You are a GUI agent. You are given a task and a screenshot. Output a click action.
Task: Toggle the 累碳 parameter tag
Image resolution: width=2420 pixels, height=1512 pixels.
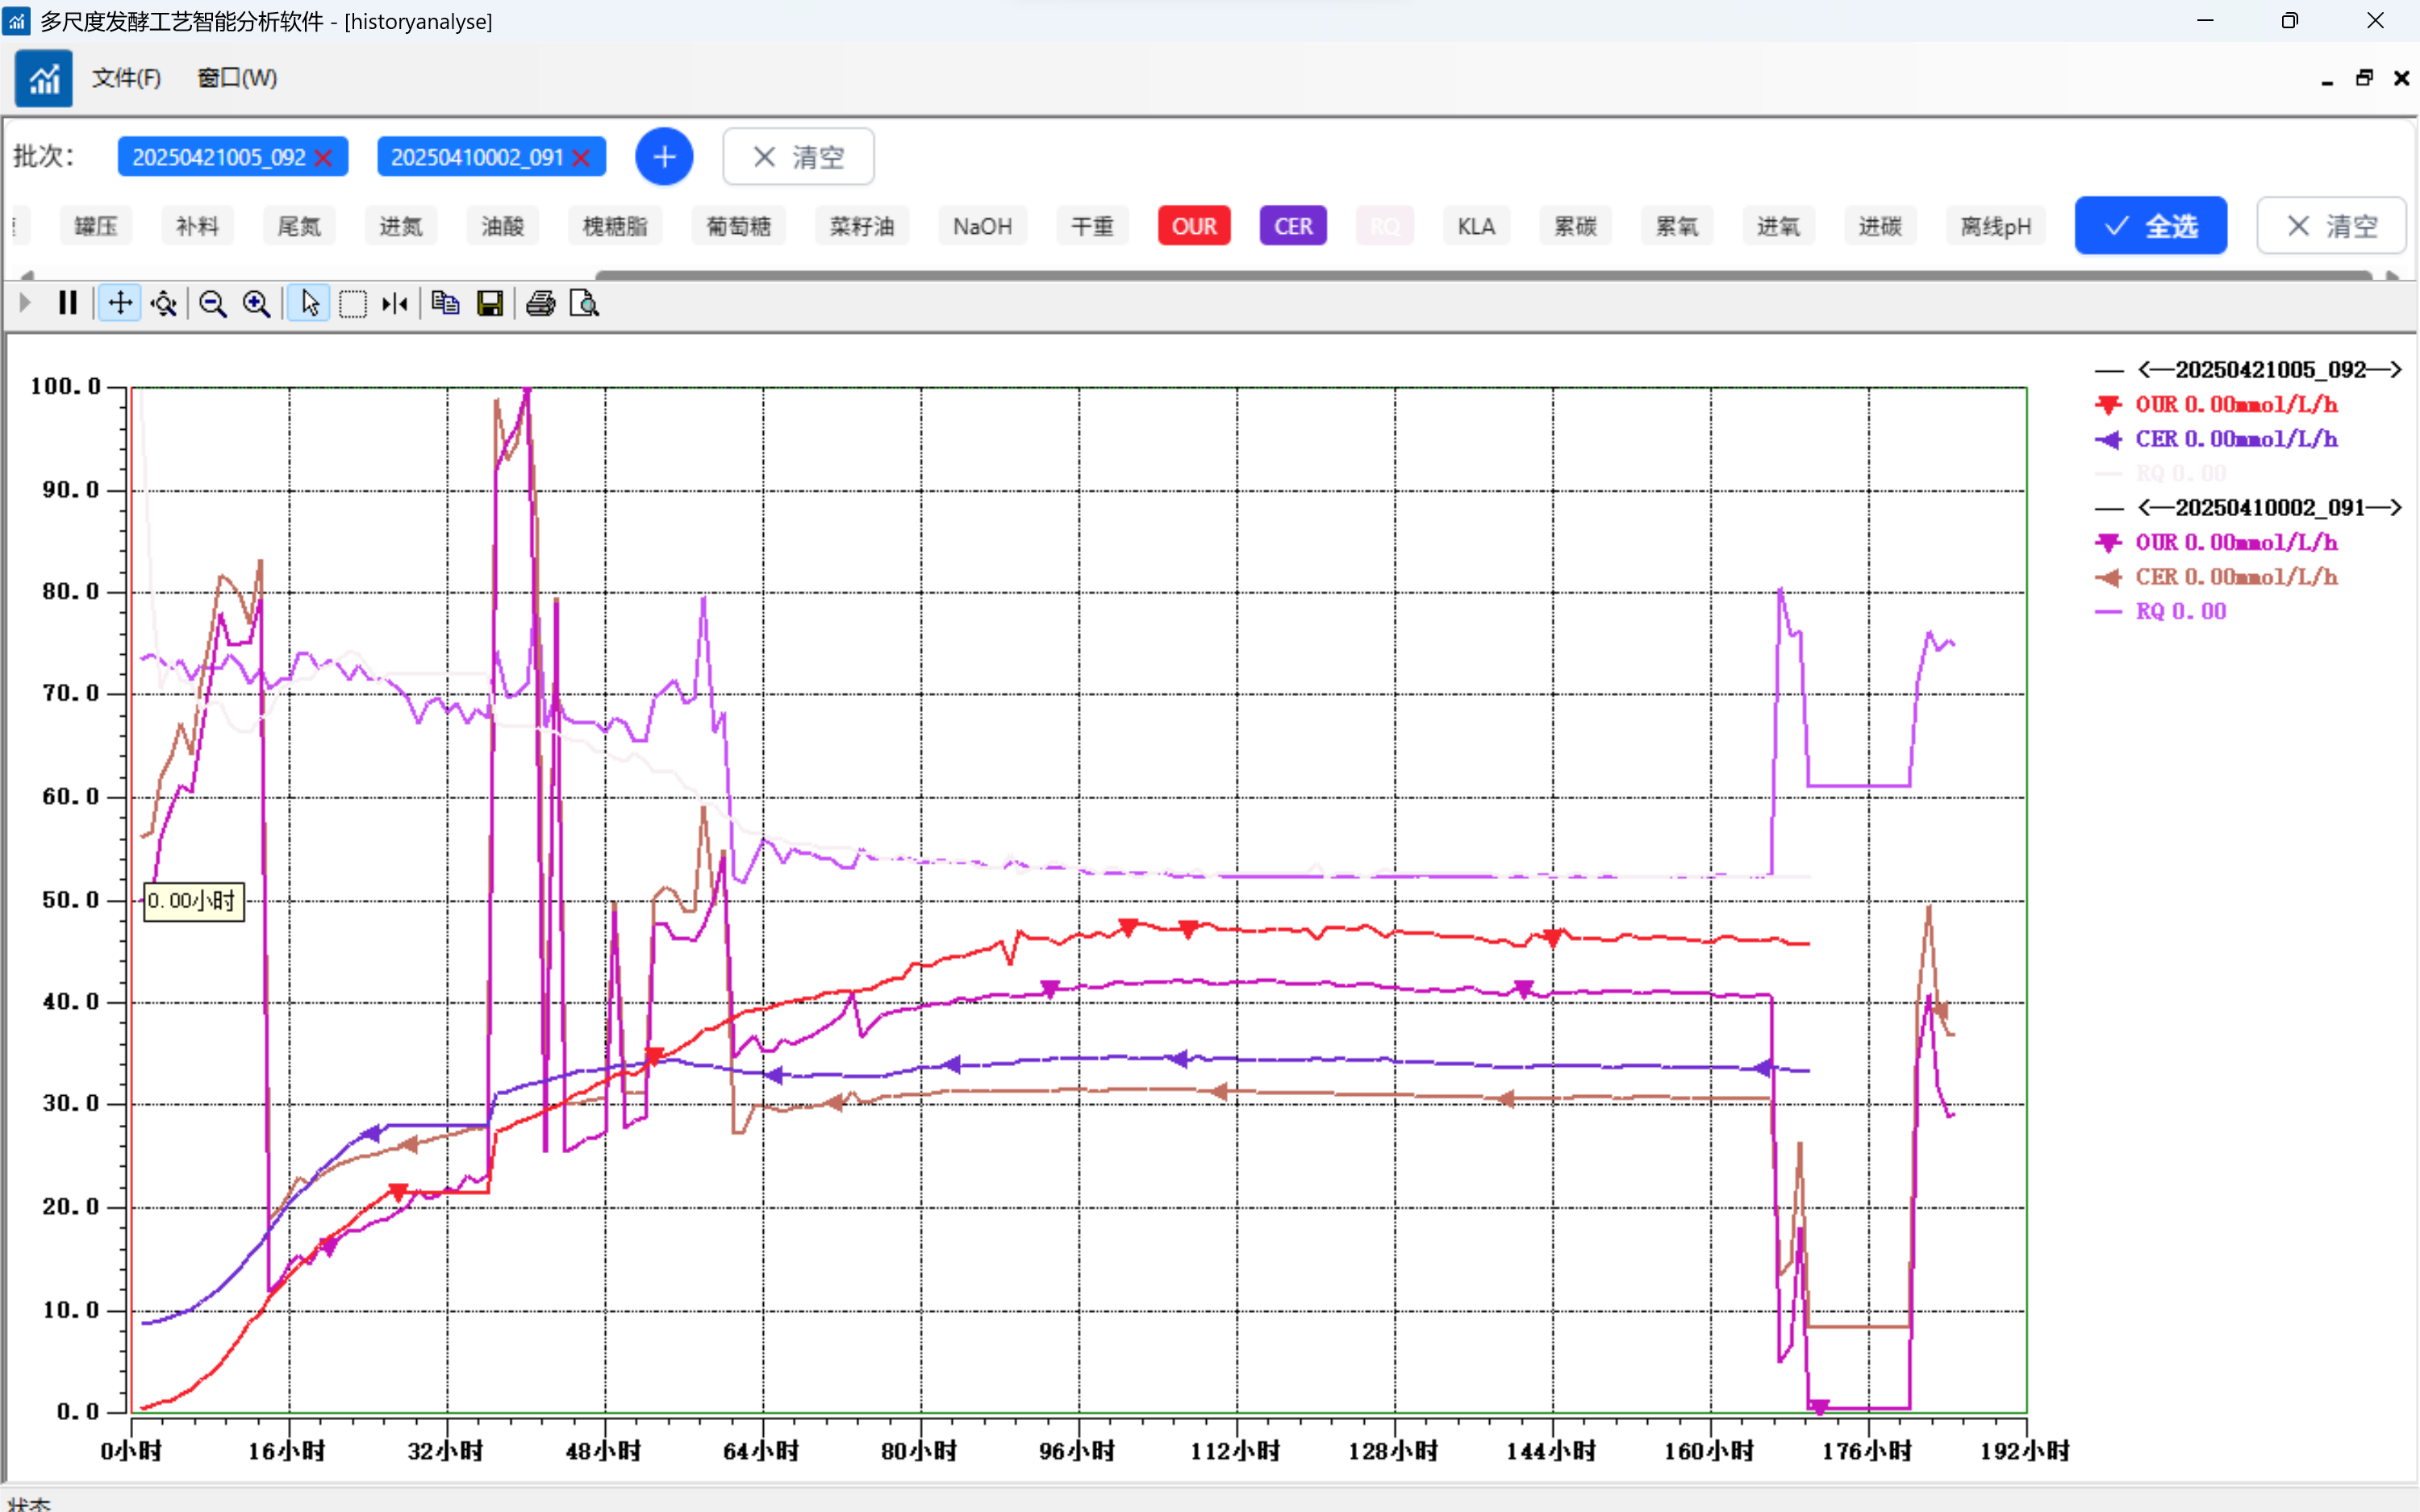(1575, 226)
